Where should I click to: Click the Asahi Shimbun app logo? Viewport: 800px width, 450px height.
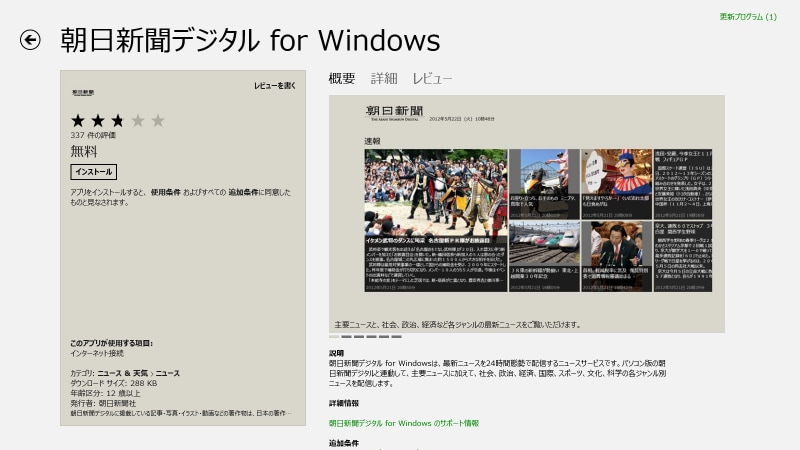pos(83,91)
